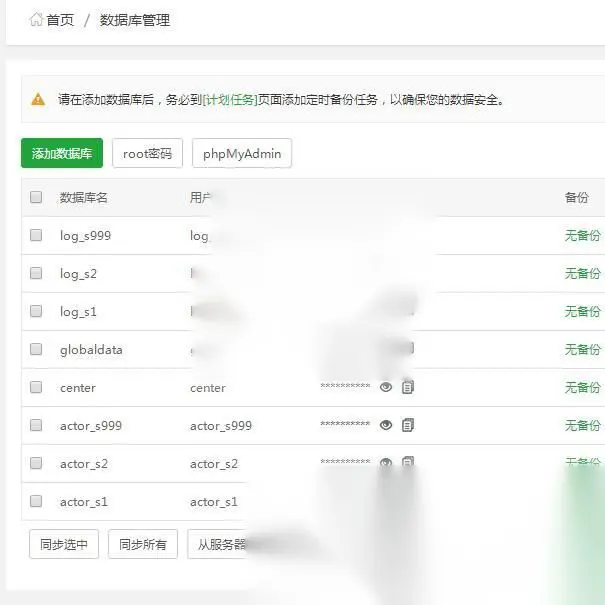Copy the center database password
605x605 pixels.
pos(408,387)
